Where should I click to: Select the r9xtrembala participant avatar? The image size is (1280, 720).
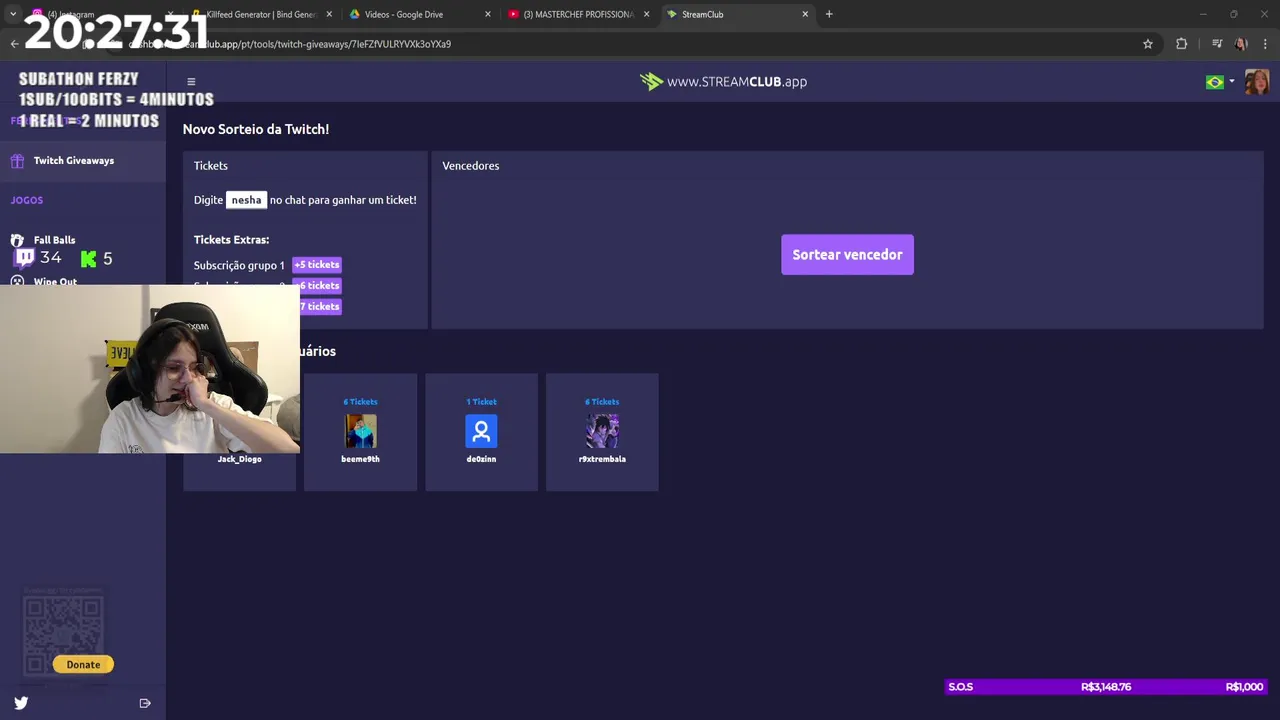[x=602, y=431]
